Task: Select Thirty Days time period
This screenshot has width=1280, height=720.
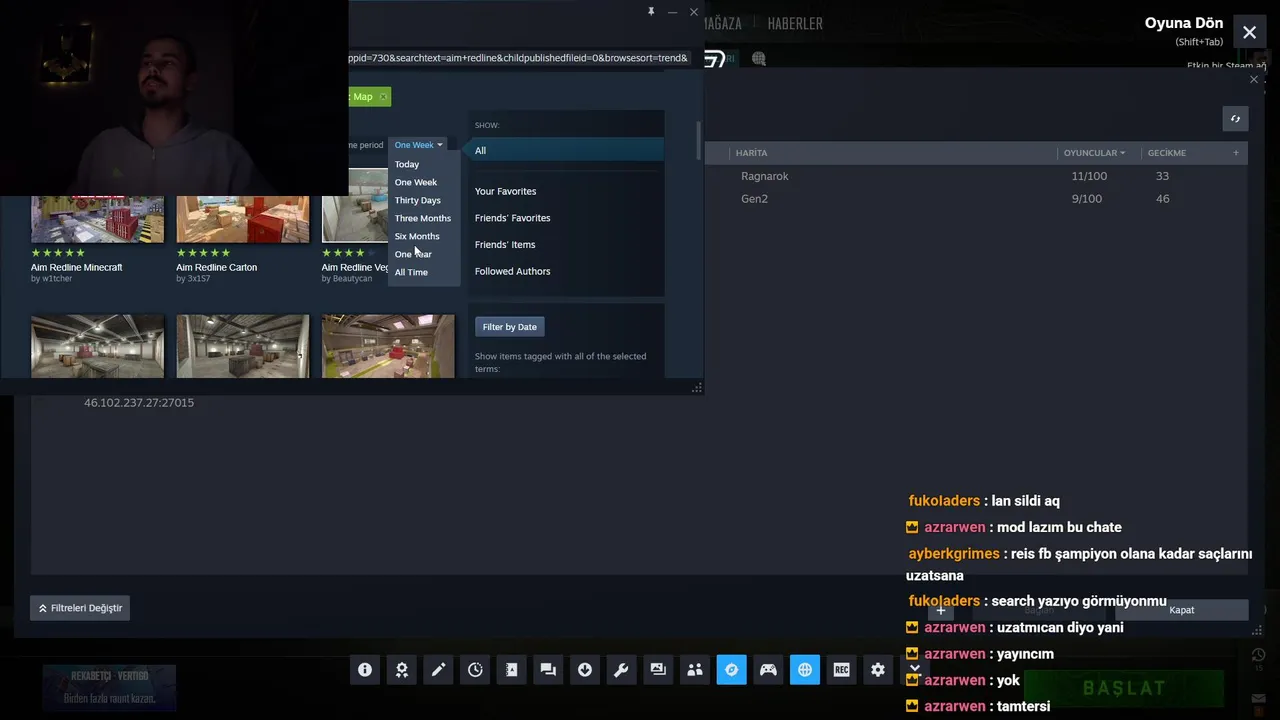Action: click(418, 200)
